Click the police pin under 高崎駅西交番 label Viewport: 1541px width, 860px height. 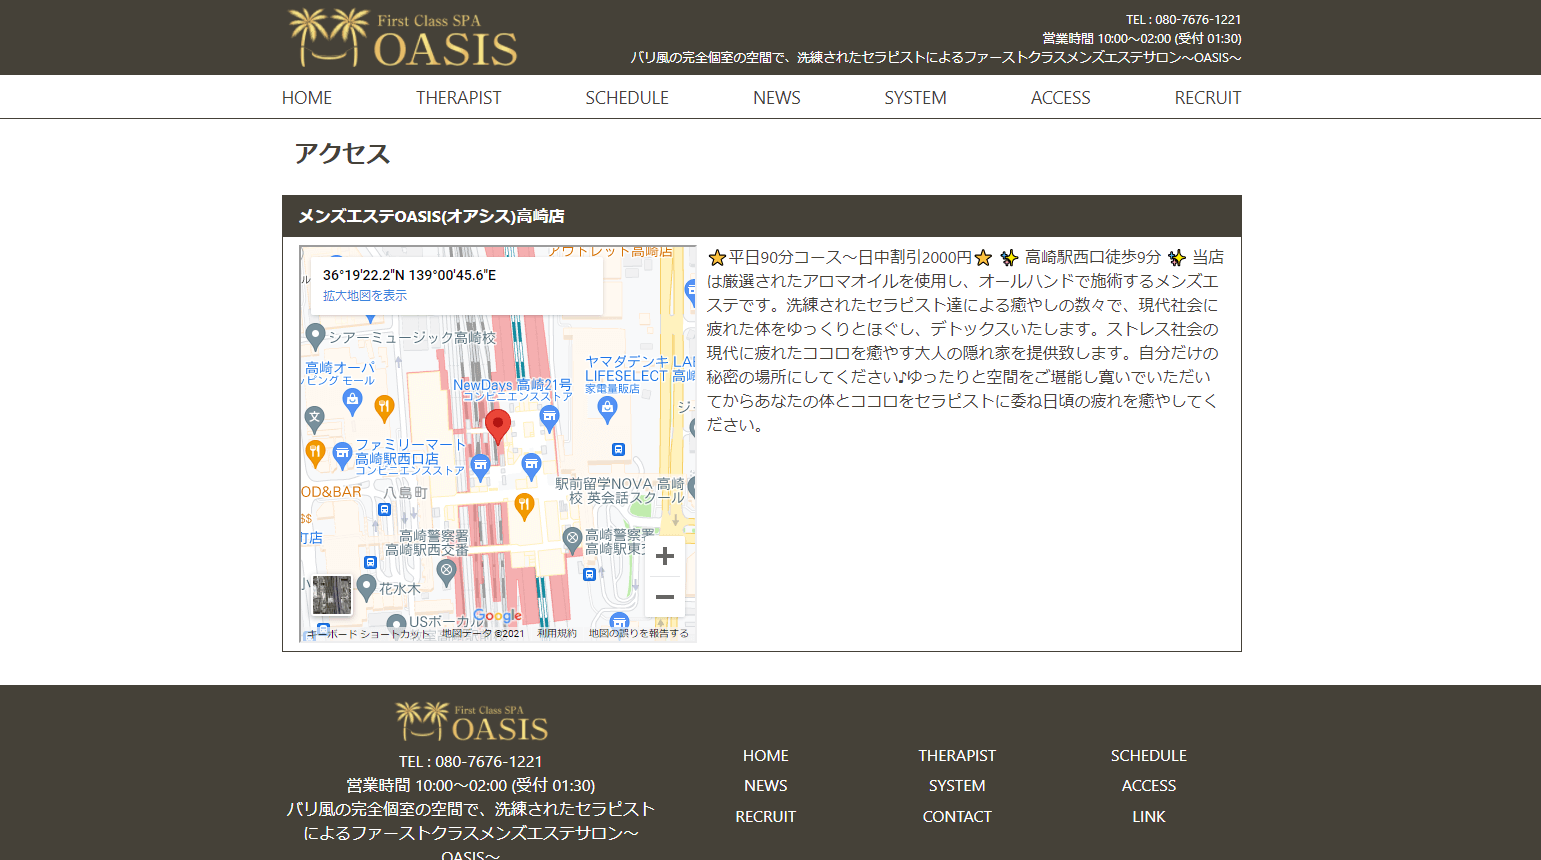[447, 572]
